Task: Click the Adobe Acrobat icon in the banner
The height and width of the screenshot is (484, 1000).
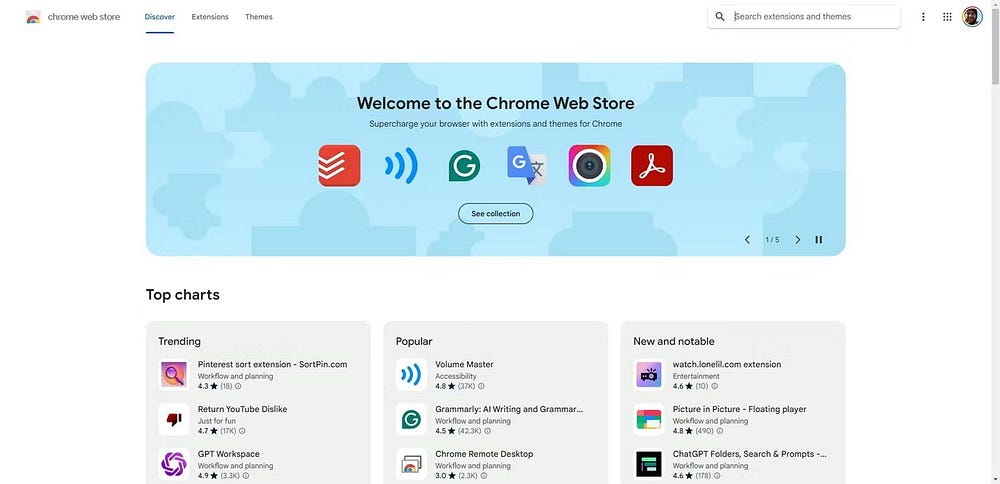Action: [x=652, y=166]
